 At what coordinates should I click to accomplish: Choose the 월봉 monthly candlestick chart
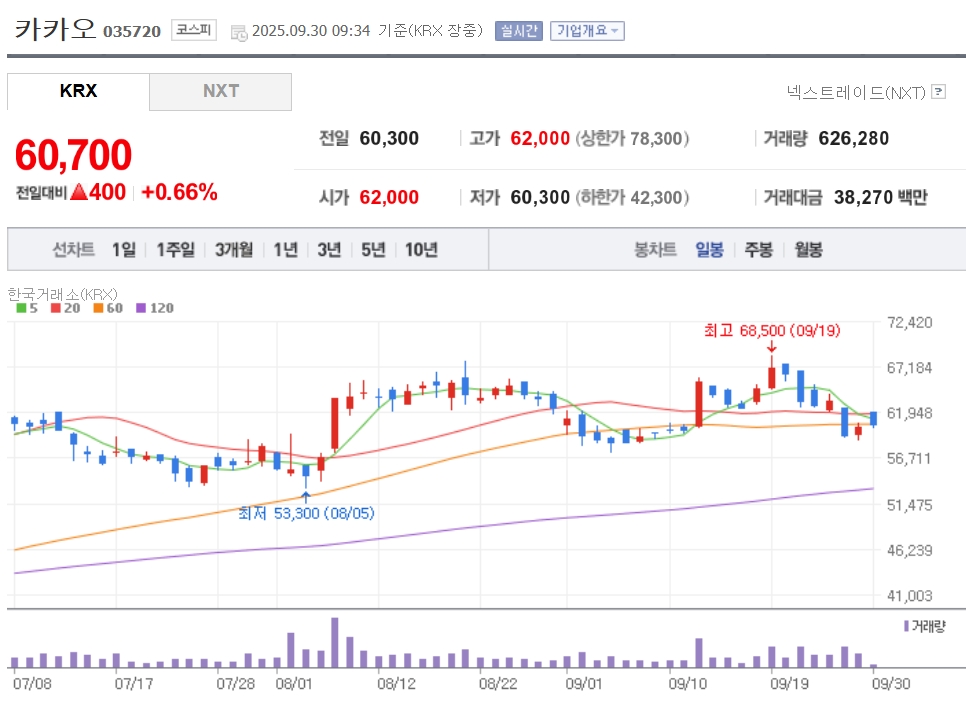[808, 250]
